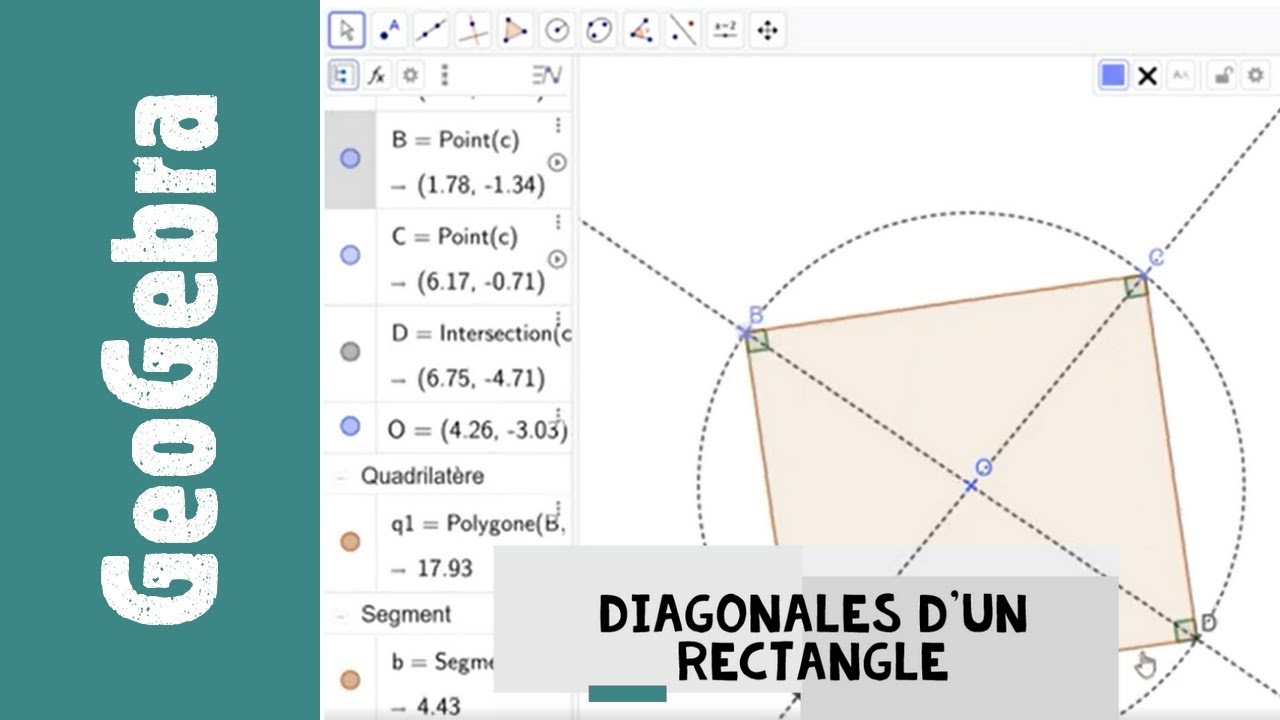1280x720 pixels.
Task: Open algebra panel three-dot menu
Action: tap(445, 75)
